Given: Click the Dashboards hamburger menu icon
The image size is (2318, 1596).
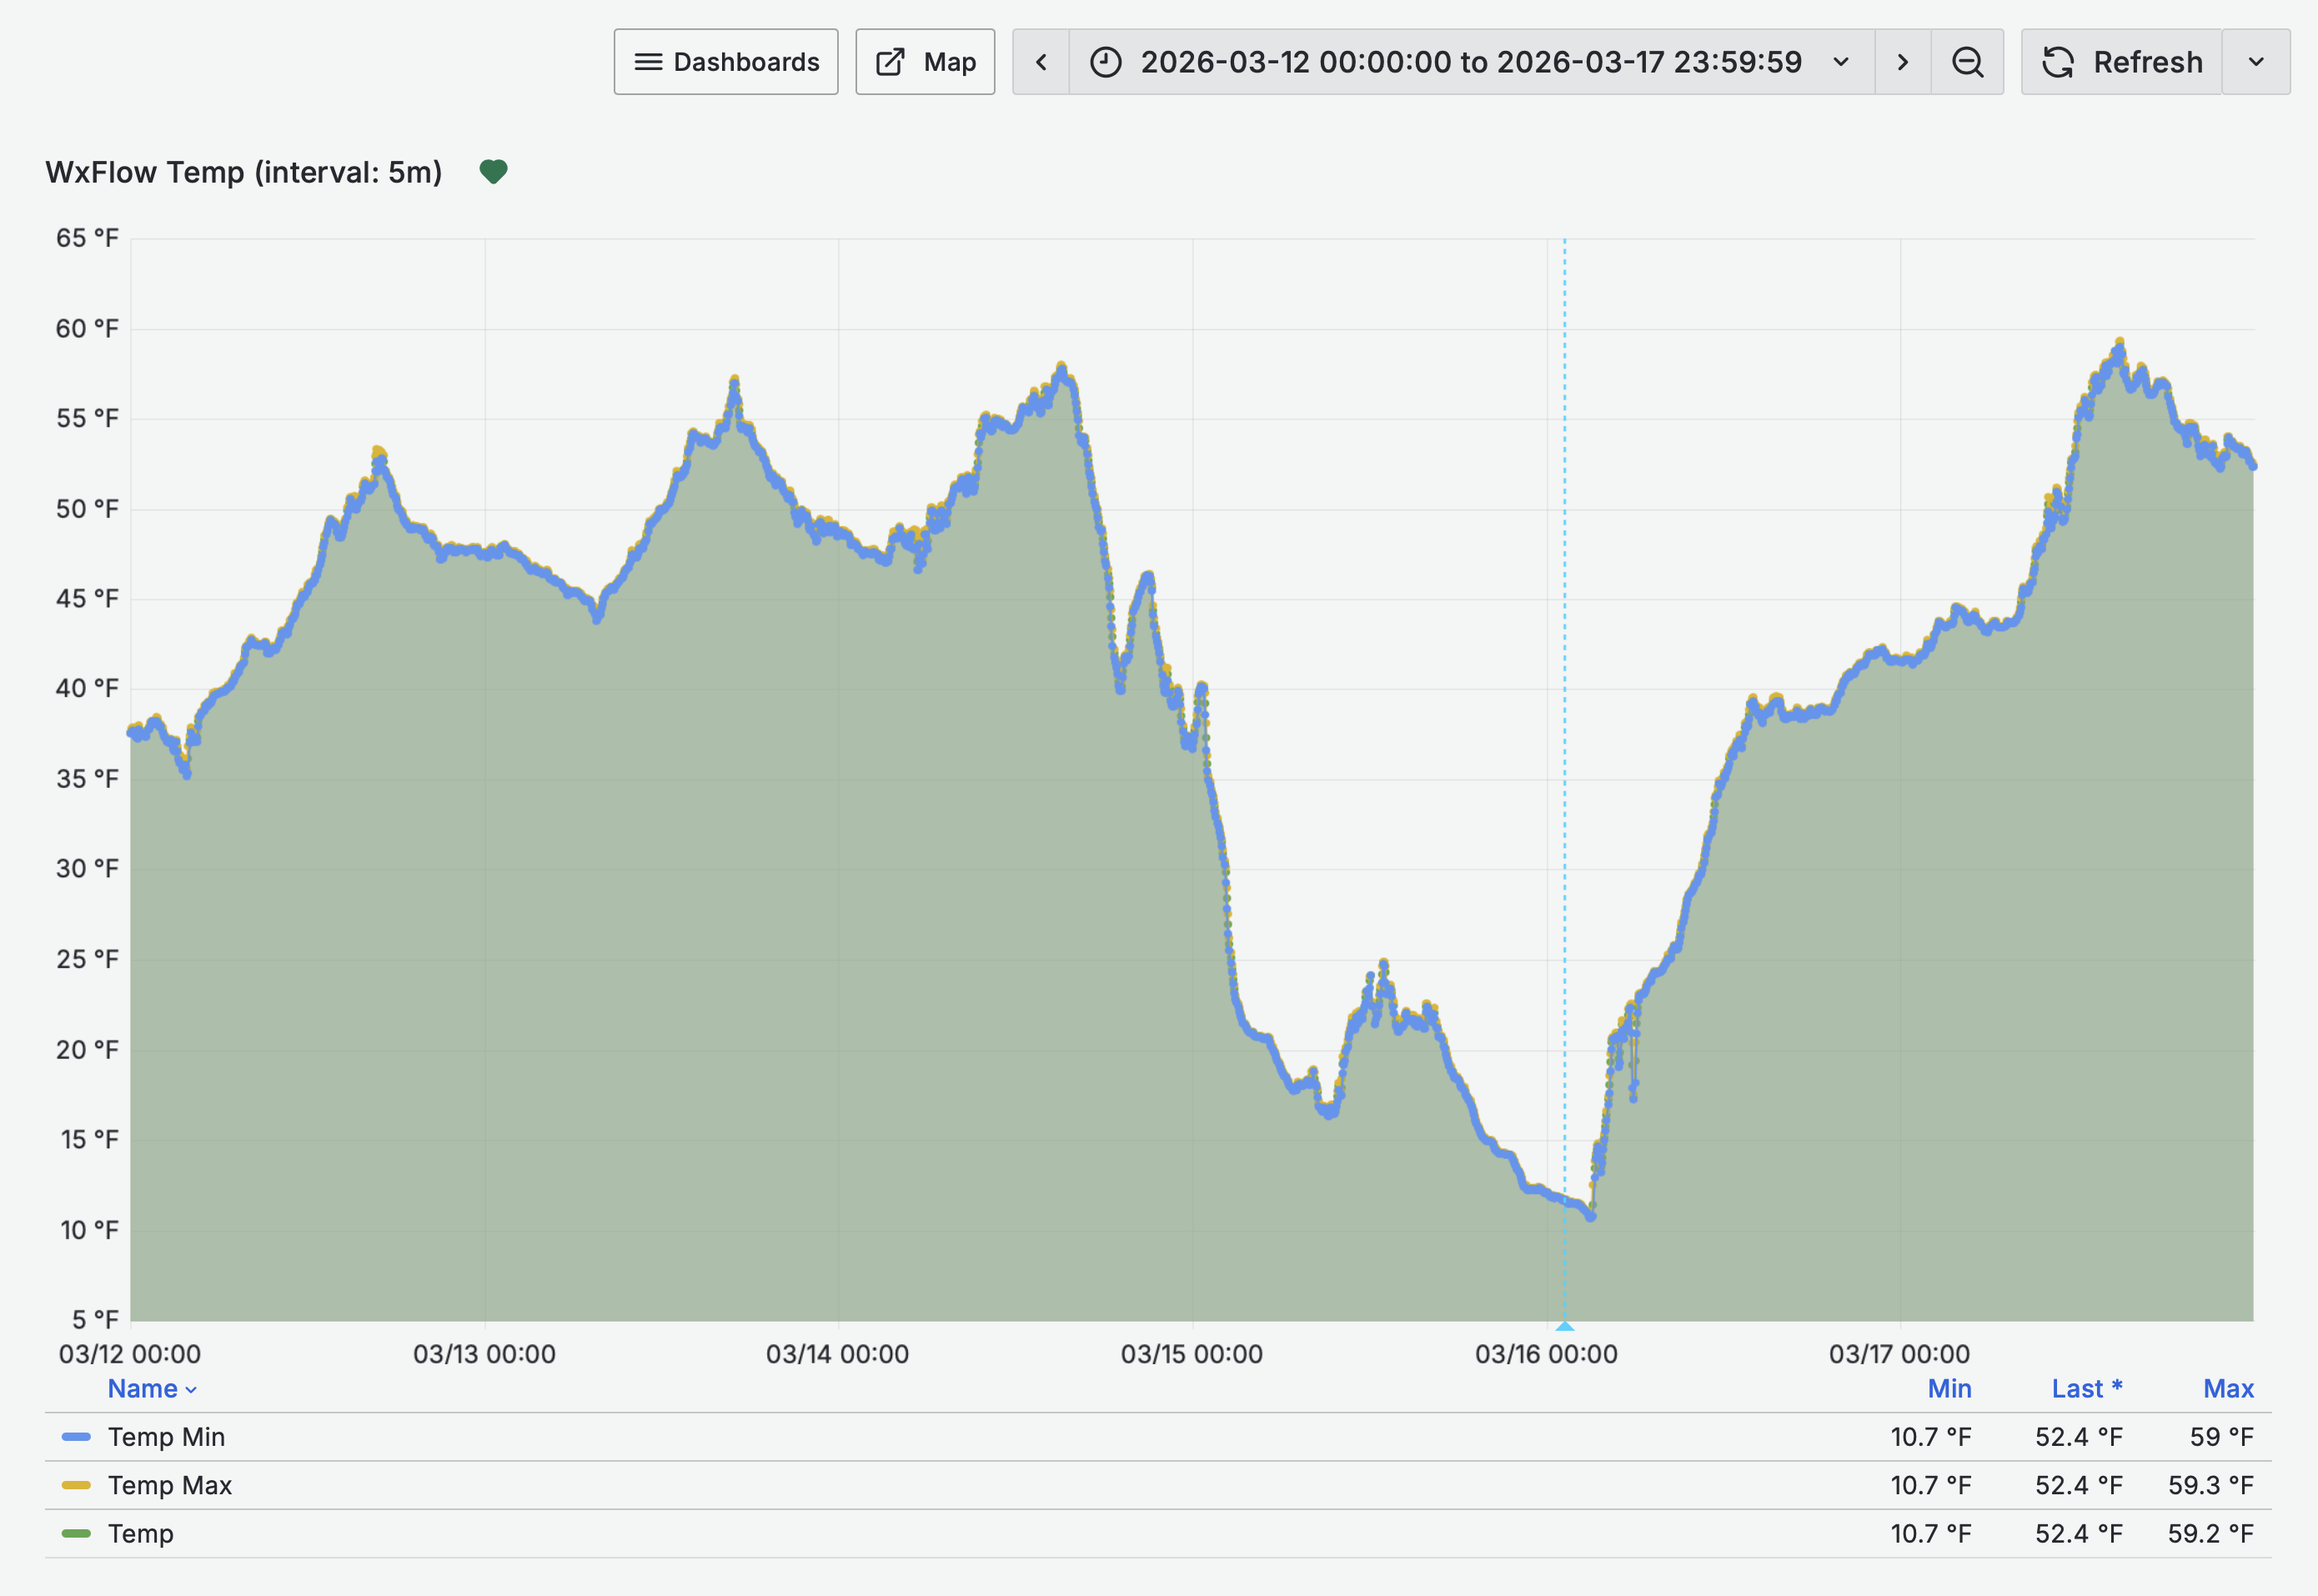Looking at the screenshot, I should [648, 62].
